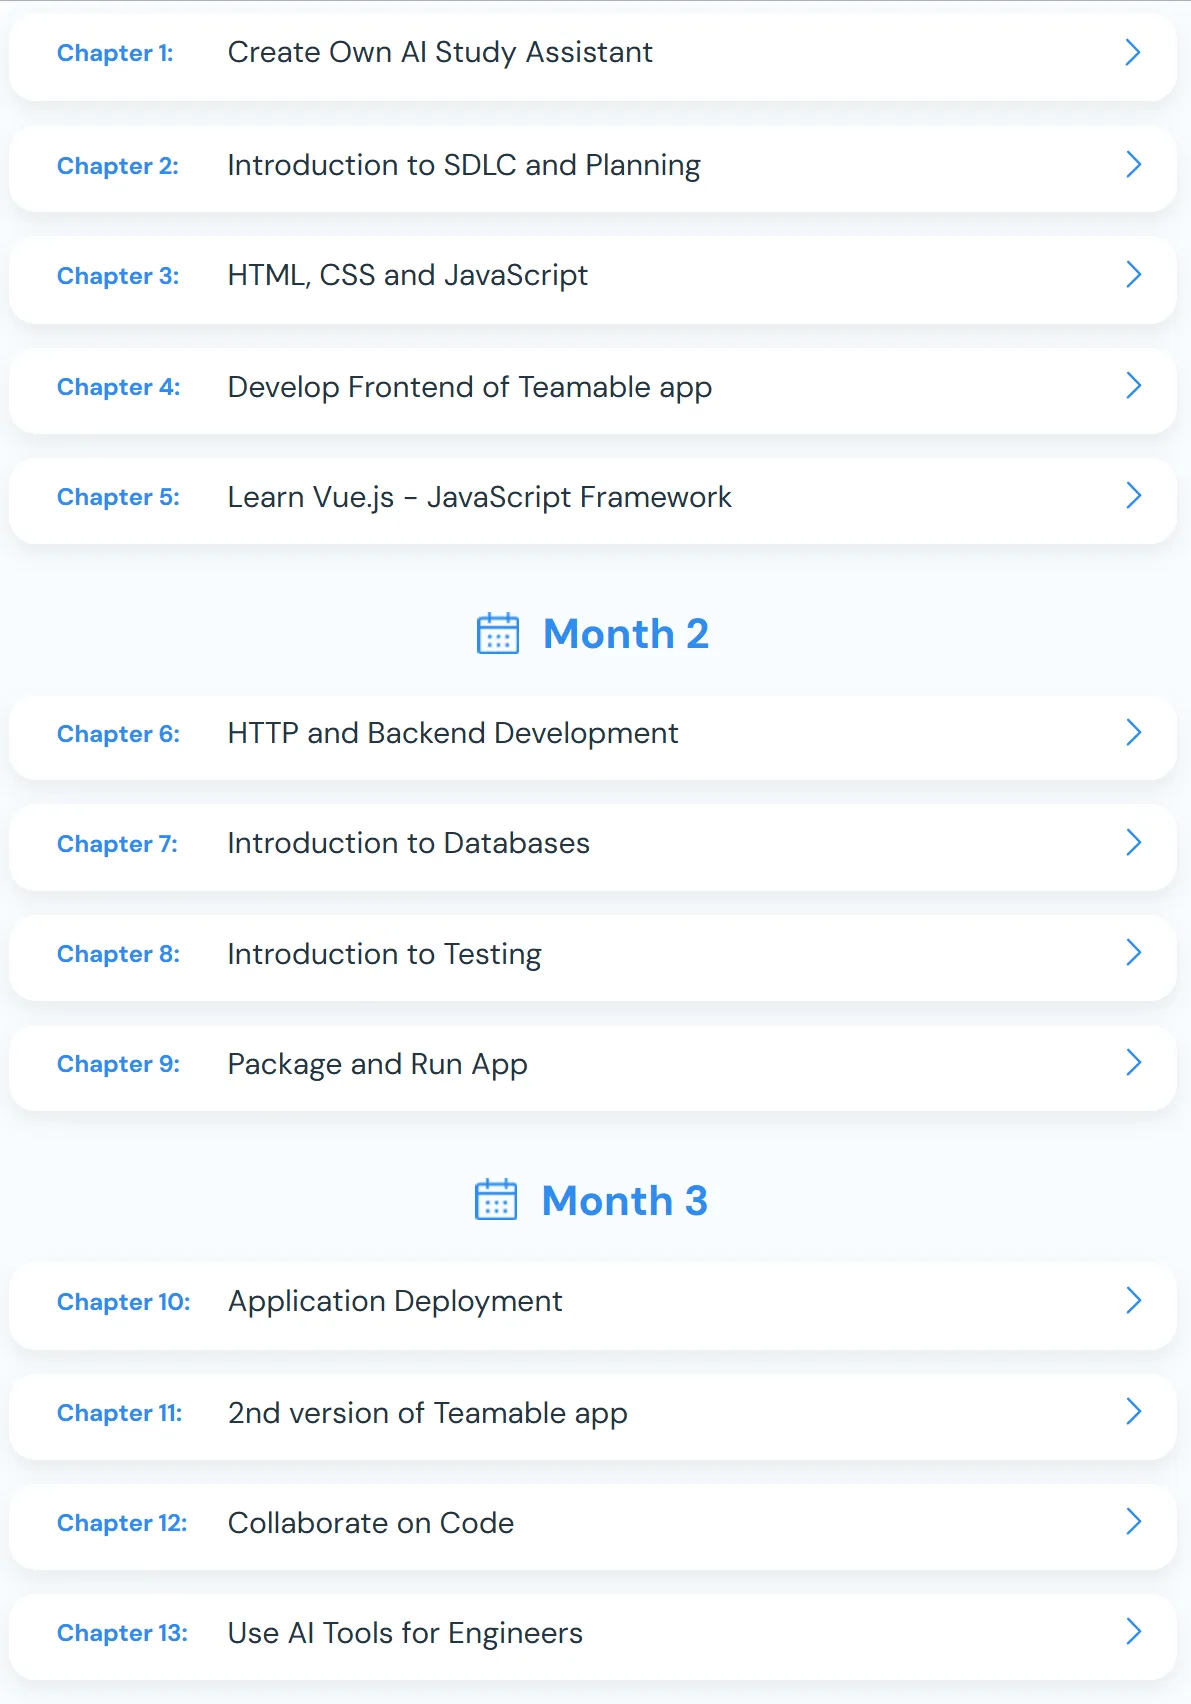Select 'HTML, CSS and JavaScript' title

tap(408, 275)
